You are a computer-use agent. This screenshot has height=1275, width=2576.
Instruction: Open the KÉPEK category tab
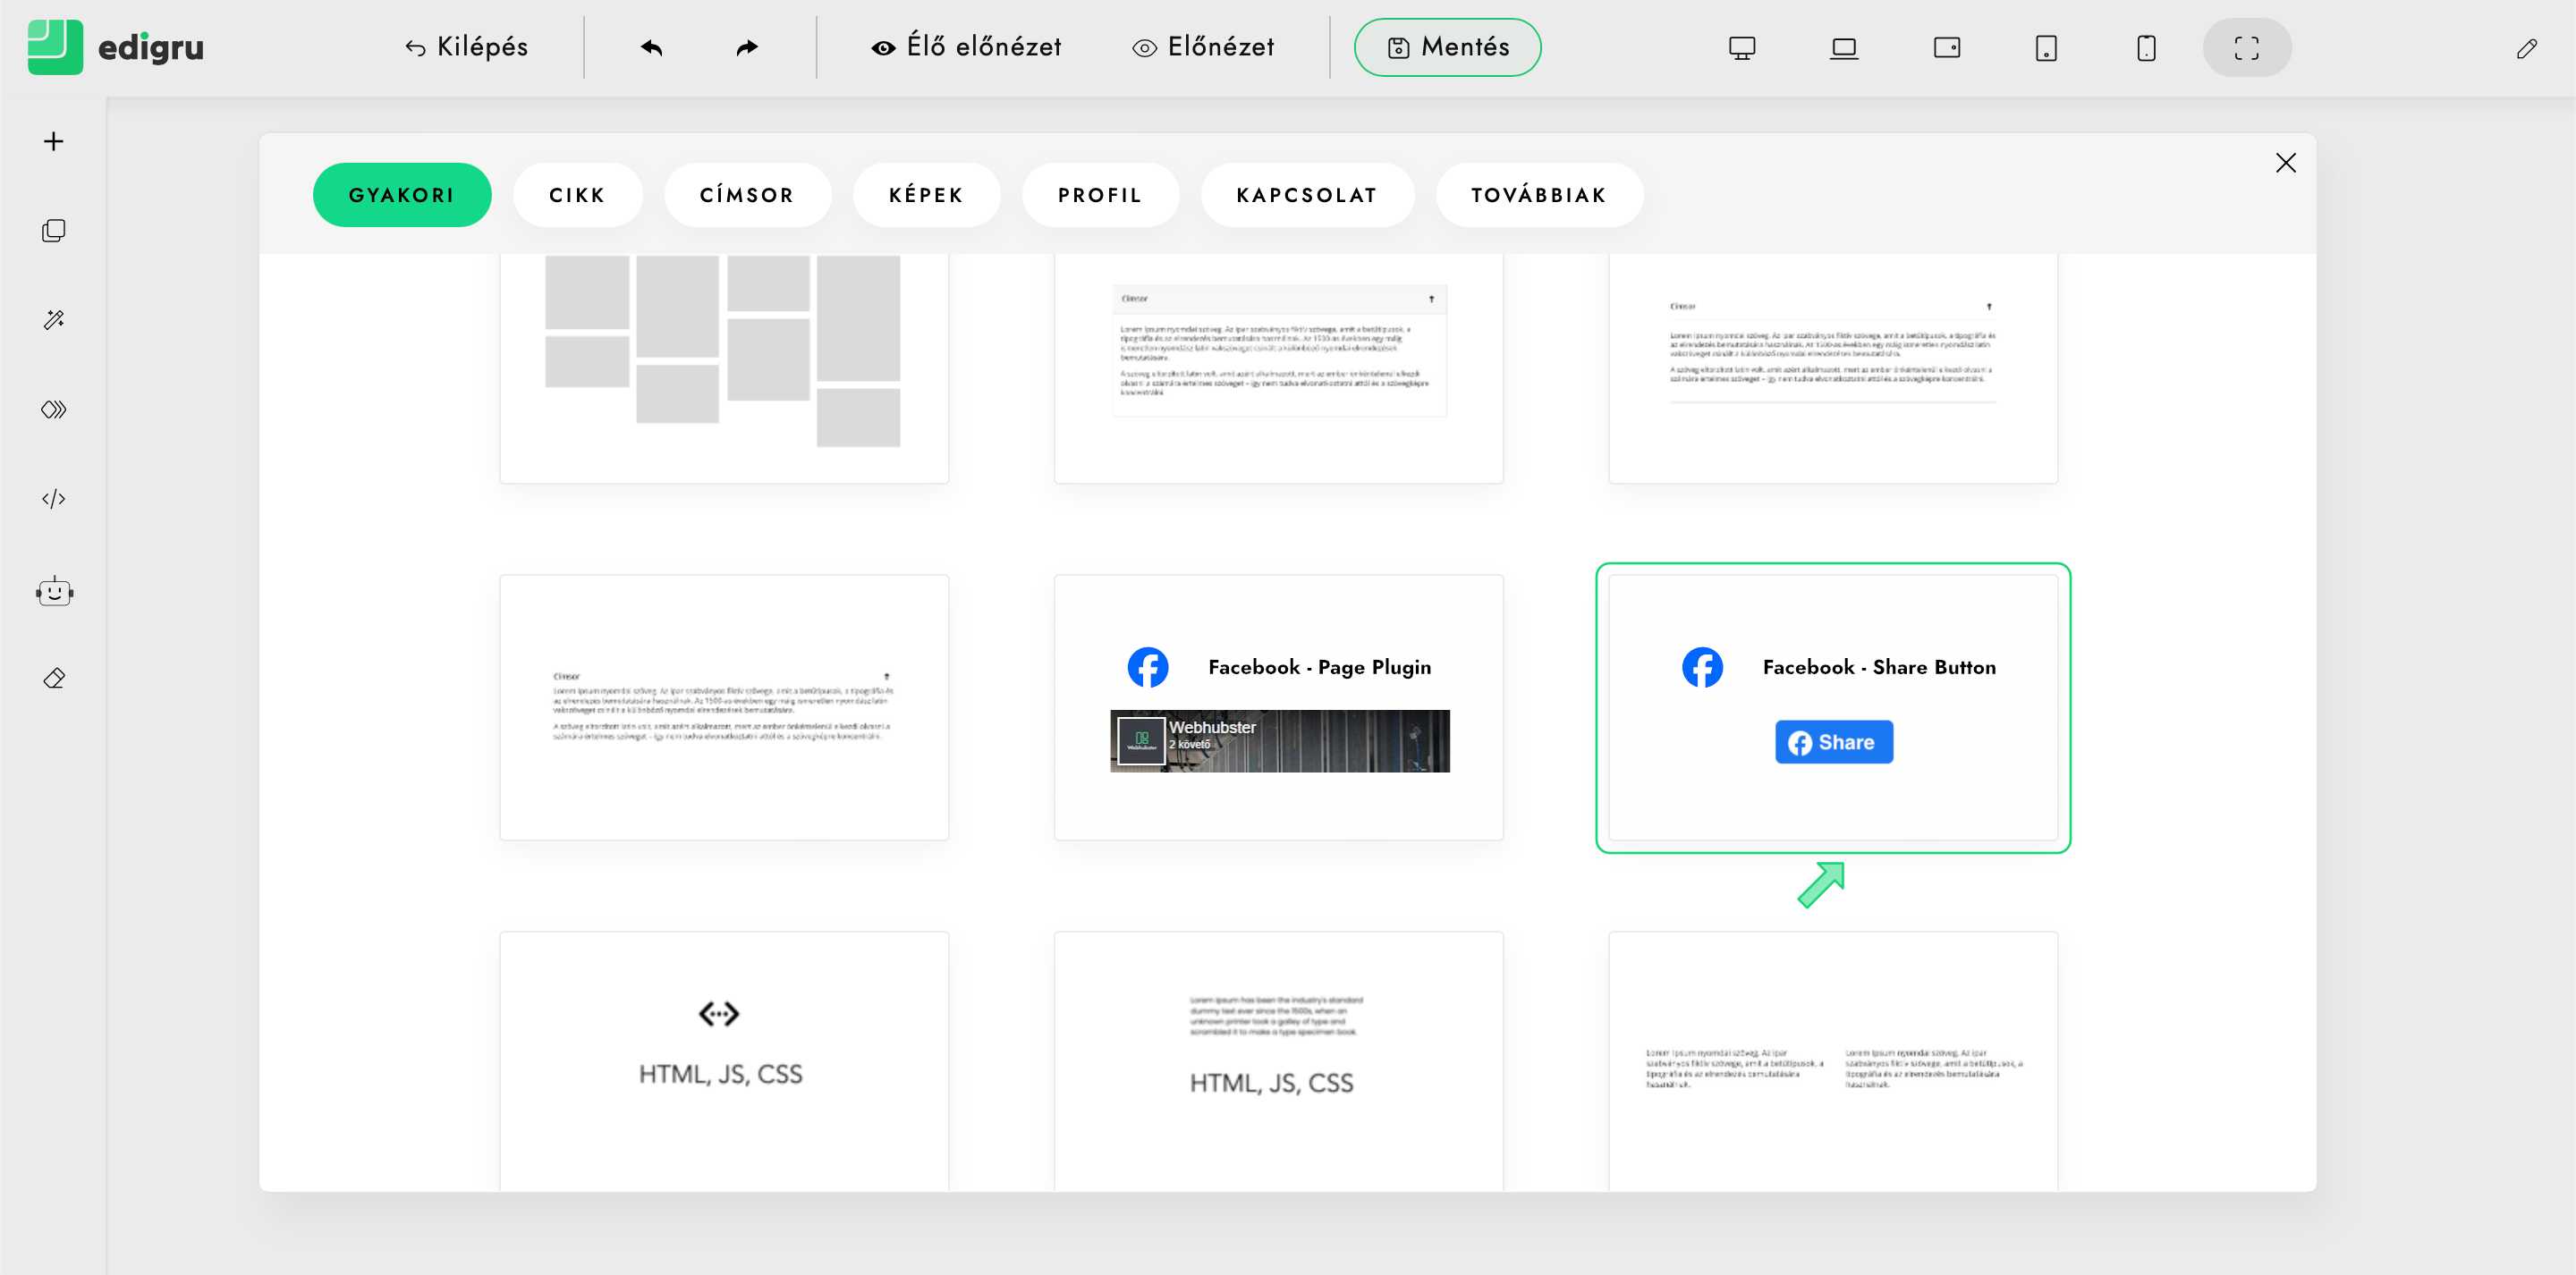926,195
